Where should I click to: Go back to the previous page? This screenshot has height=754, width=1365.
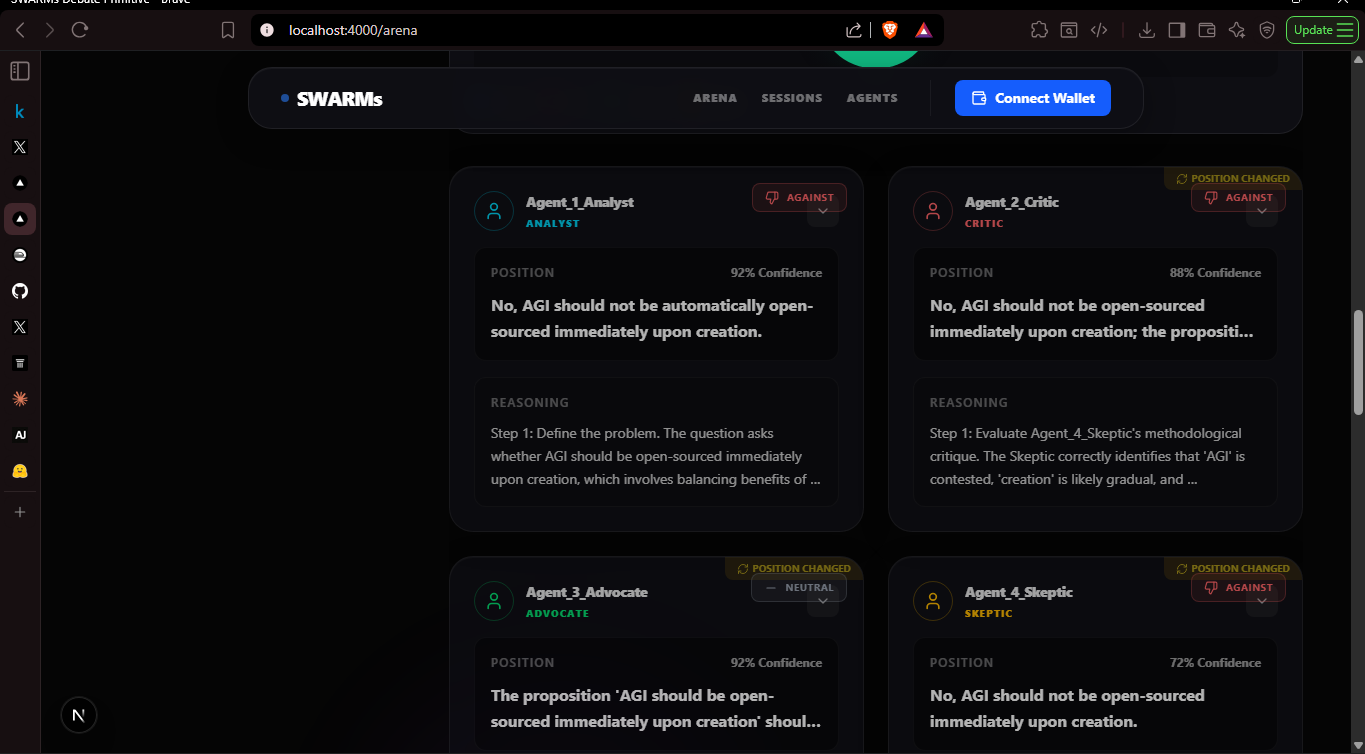click(x=20, y=30)
